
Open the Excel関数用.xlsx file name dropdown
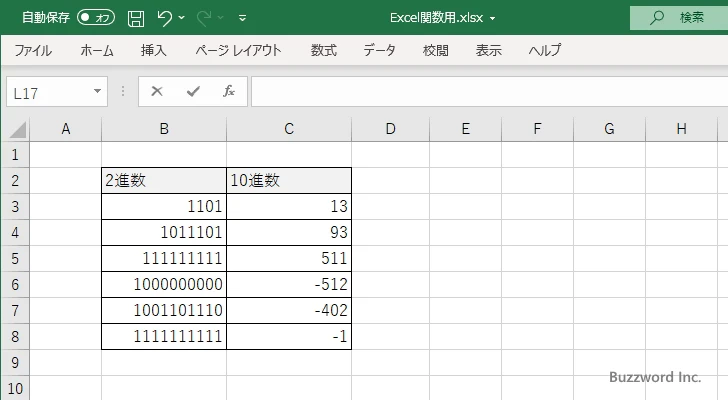[x=493, y=19]
